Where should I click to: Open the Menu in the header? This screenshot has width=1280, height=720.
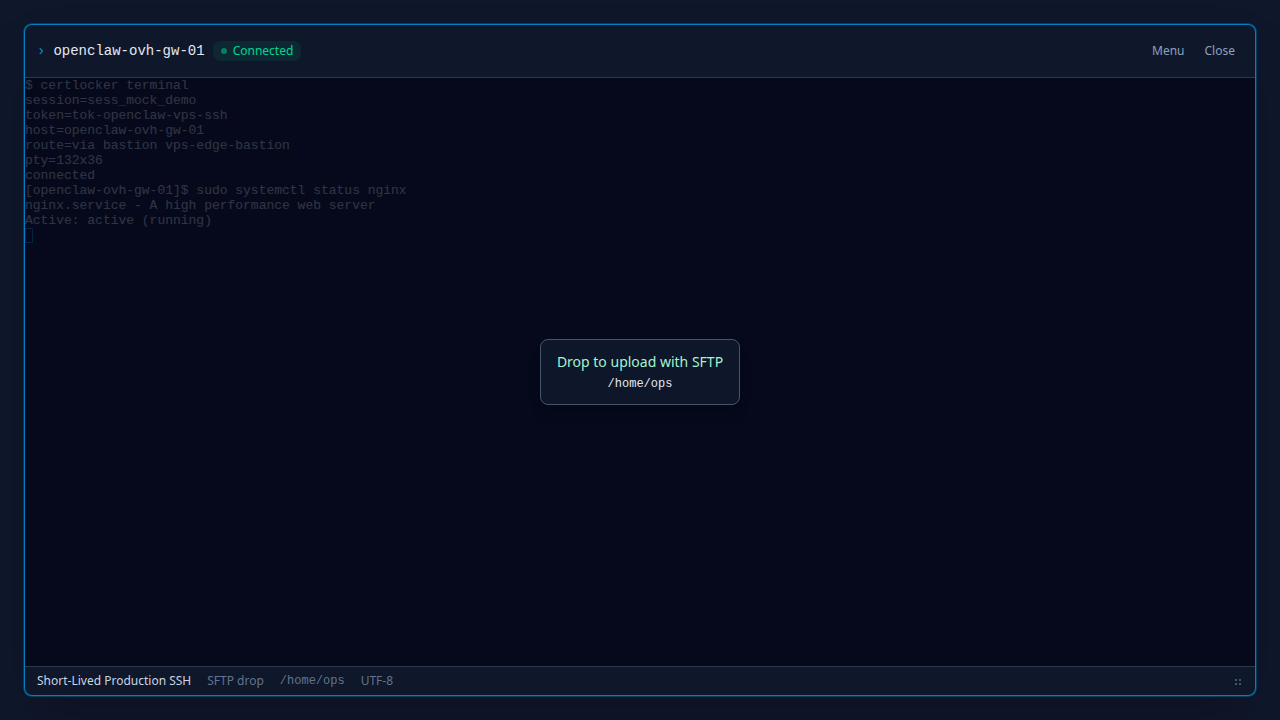pyautogui.click(x=1167, y=51)
